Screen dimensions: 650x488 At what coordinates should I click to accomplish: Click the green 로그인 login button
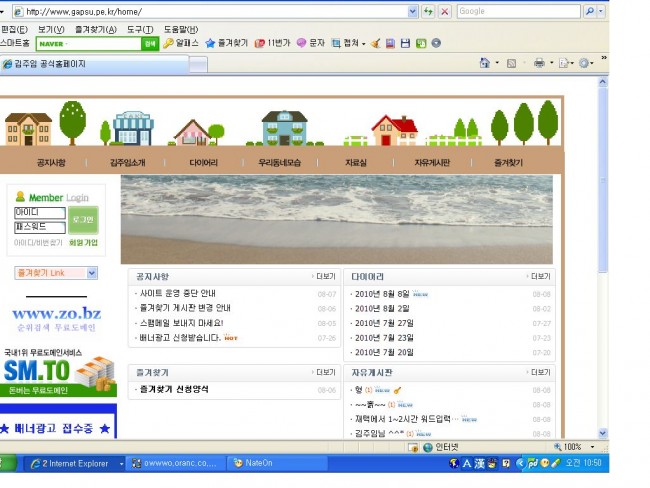click(82, 219)
